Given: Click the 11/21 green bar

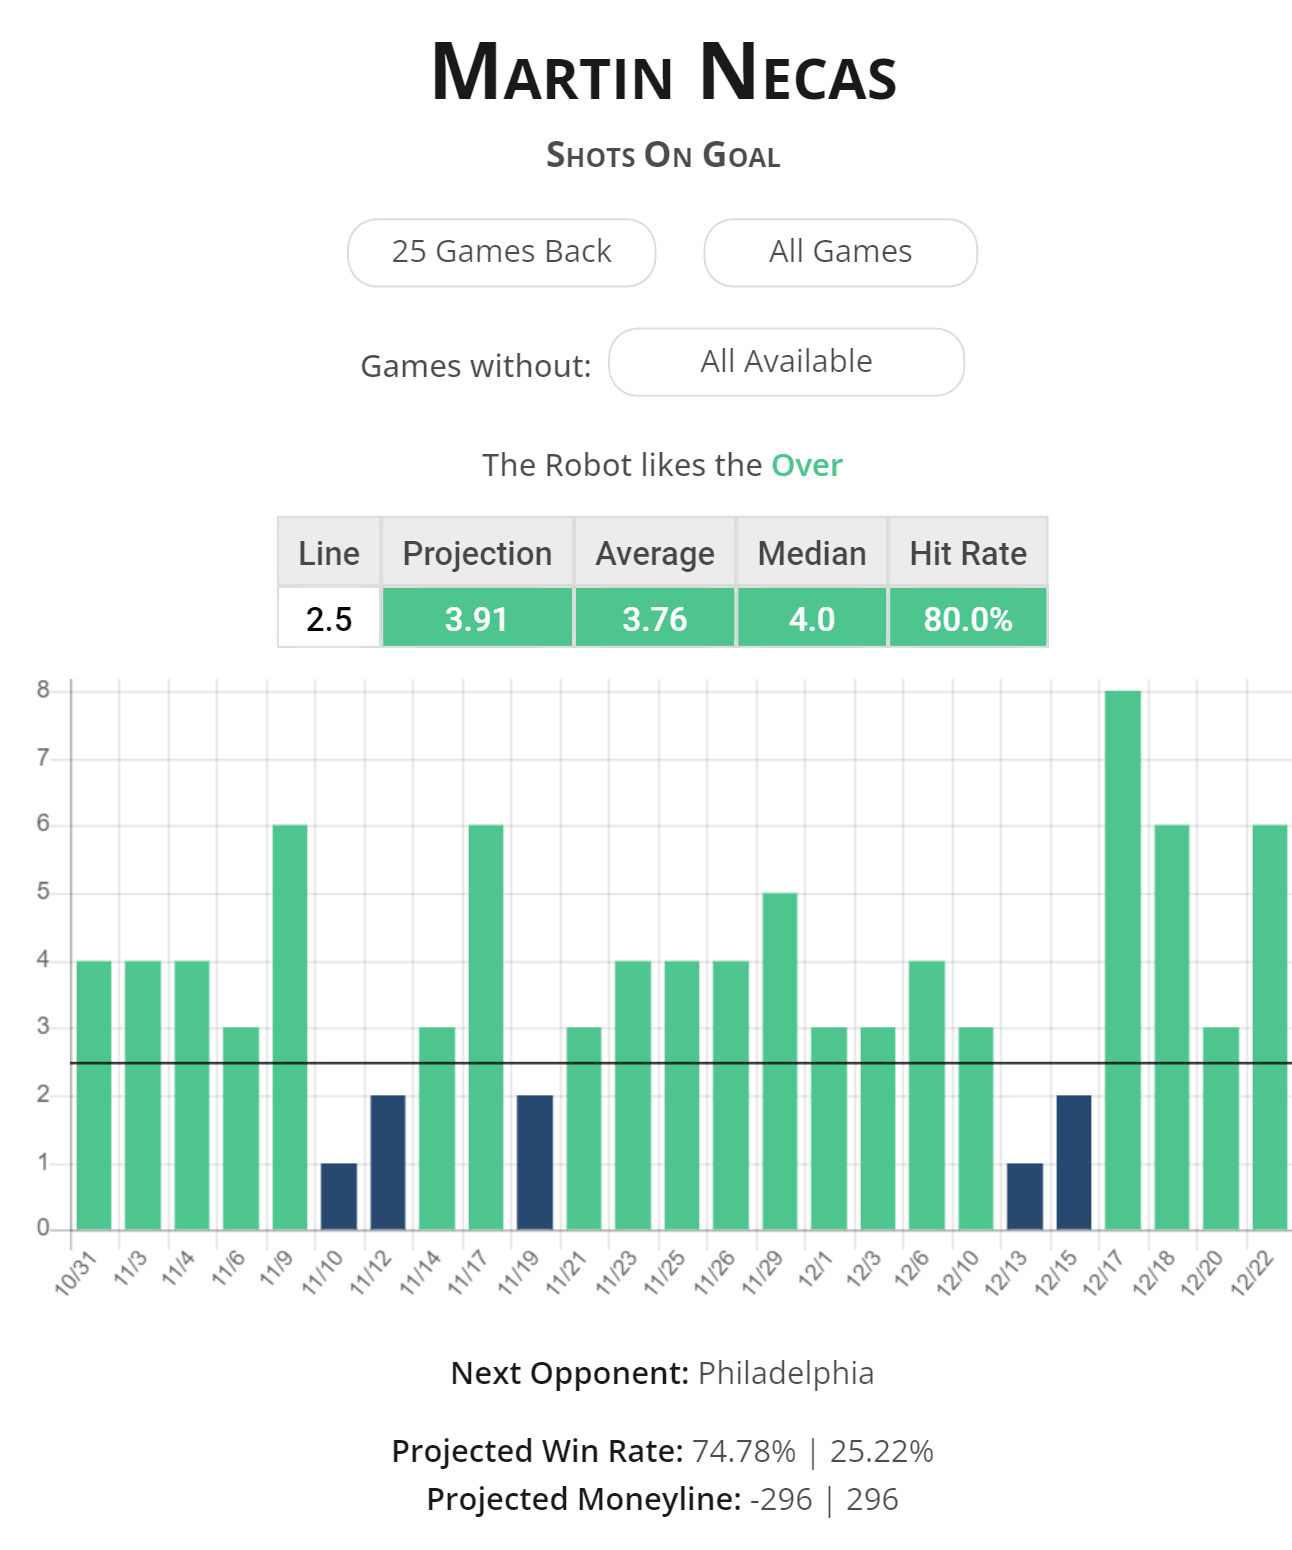Looking at the screenshot, I should click(584, 1129).
